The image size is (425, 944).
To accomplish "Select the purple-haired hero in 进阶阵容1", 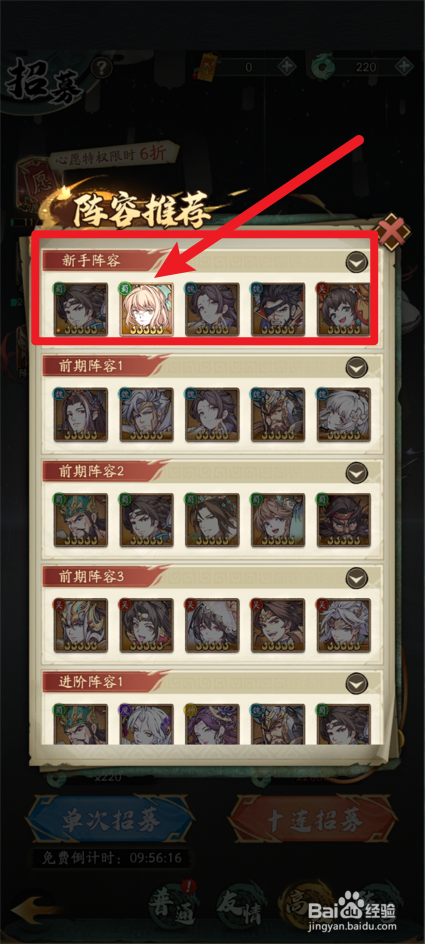I will (212, 725).
